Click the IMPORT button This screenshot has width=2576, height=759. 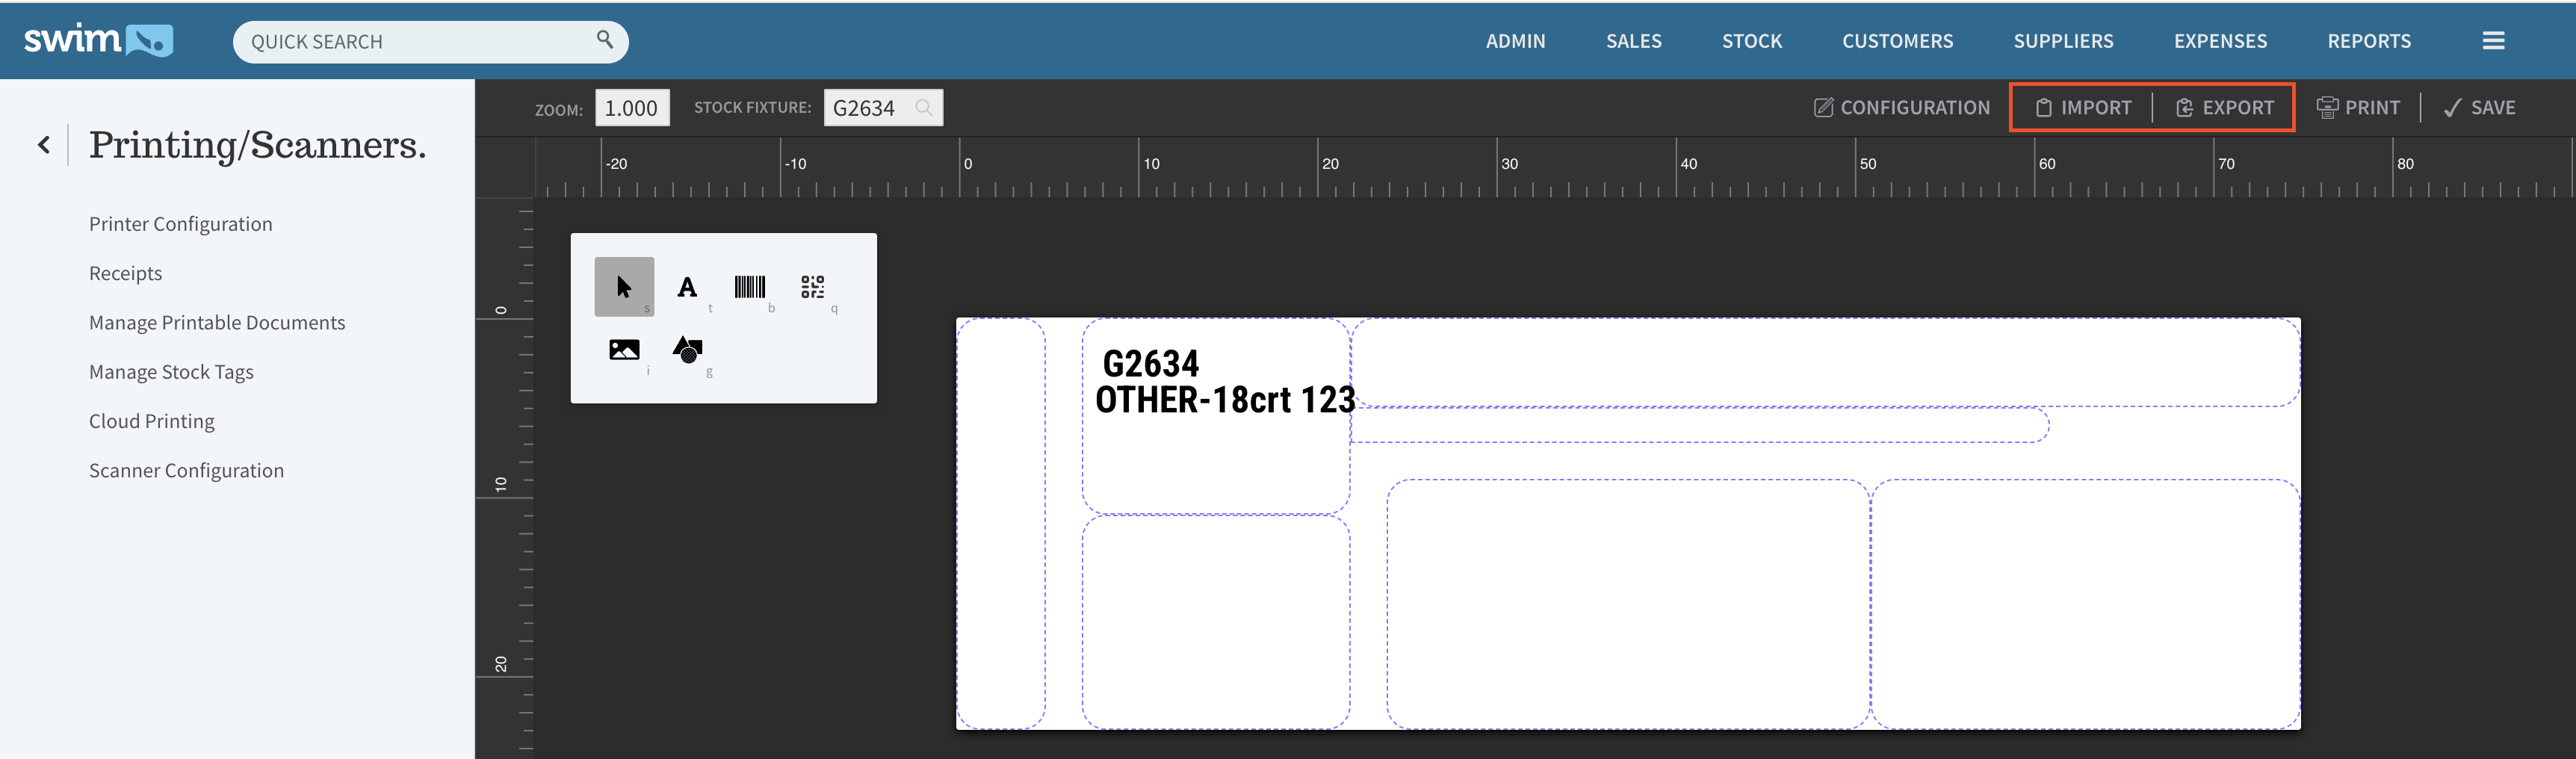(x=2083, y=107)
